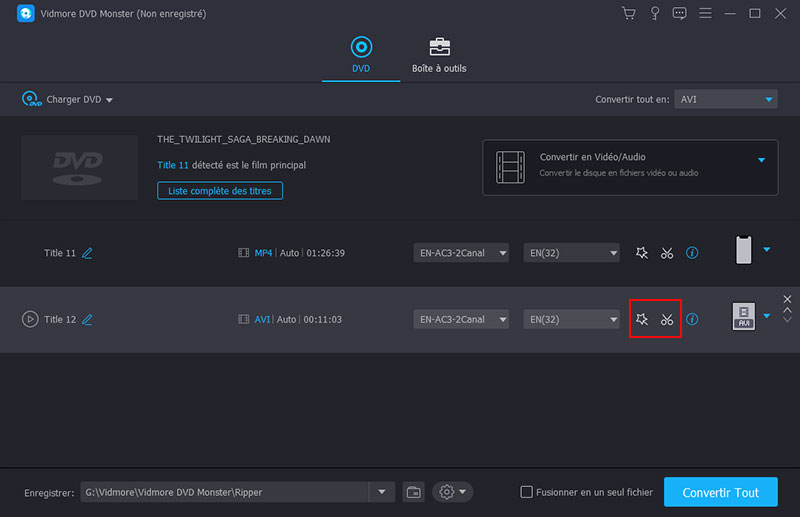Viewport: 800px width, 517px height.
Task: Click the Enregistrer output path field
Action: click(x=225, y=492)
